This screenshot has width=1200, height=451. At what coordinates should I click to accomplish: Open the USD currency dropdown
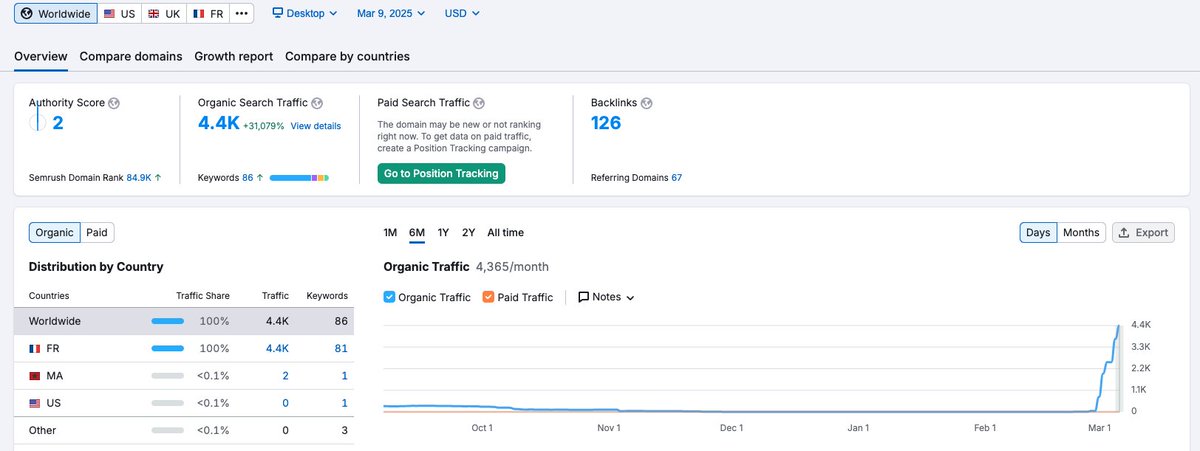(462, 14)
